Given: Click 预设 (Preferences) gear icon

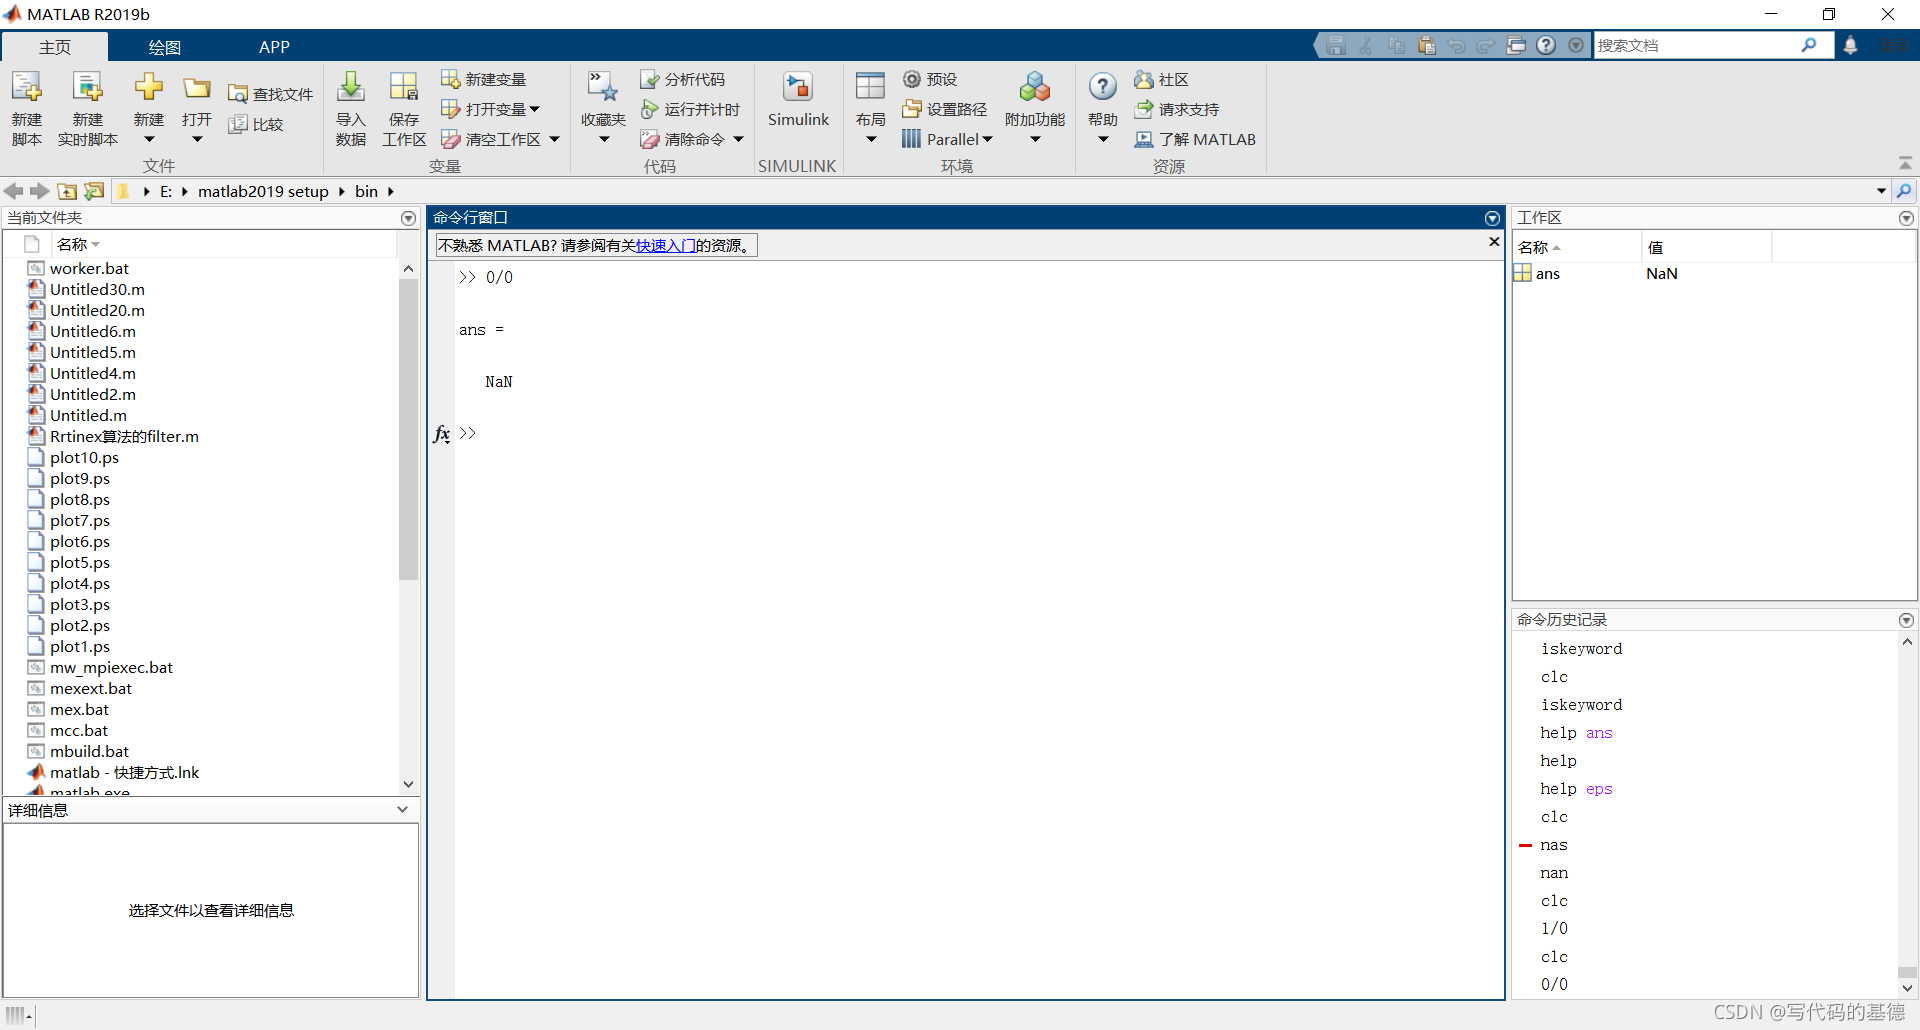Looking at the screenshot, I should coord(912,79).
